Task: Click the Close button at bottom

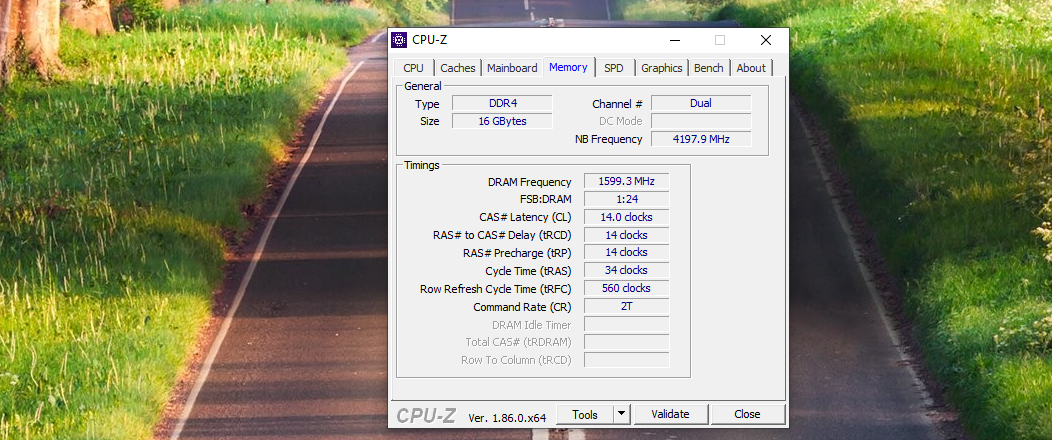Action: 747,415
